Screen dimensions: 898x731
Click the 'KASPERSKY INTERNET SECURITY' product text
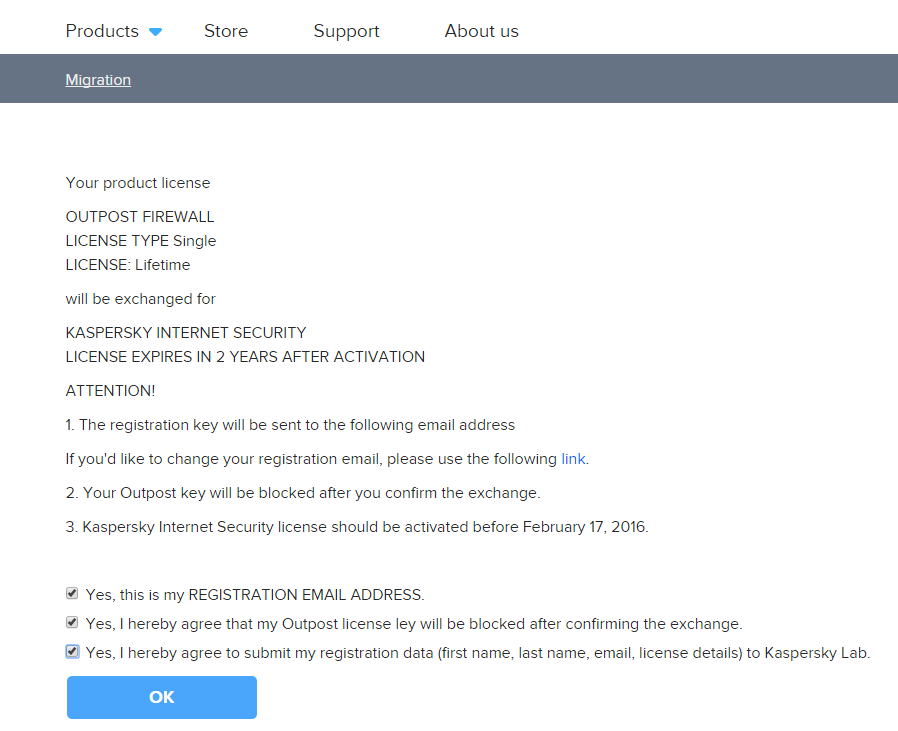(186, 333)
